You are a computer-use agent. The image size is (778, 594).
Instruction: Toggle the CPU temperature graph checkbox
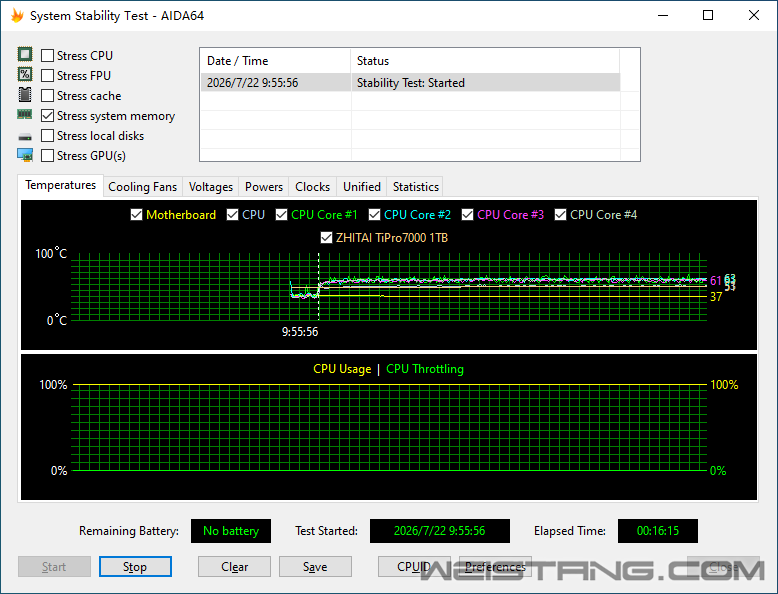pyautogui.click(x=232, y=214)
